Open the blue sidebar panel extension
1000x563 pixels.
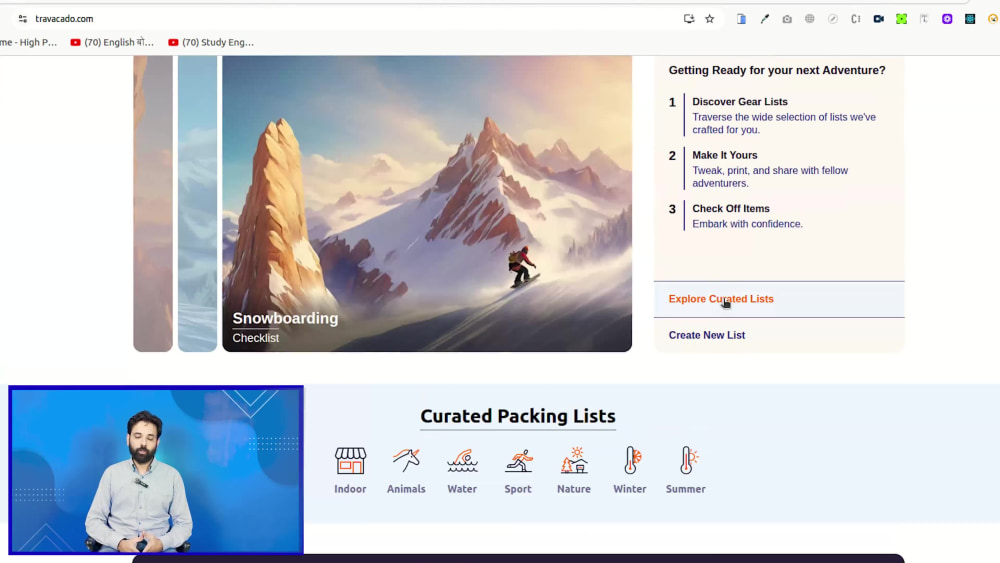[741, 19]
